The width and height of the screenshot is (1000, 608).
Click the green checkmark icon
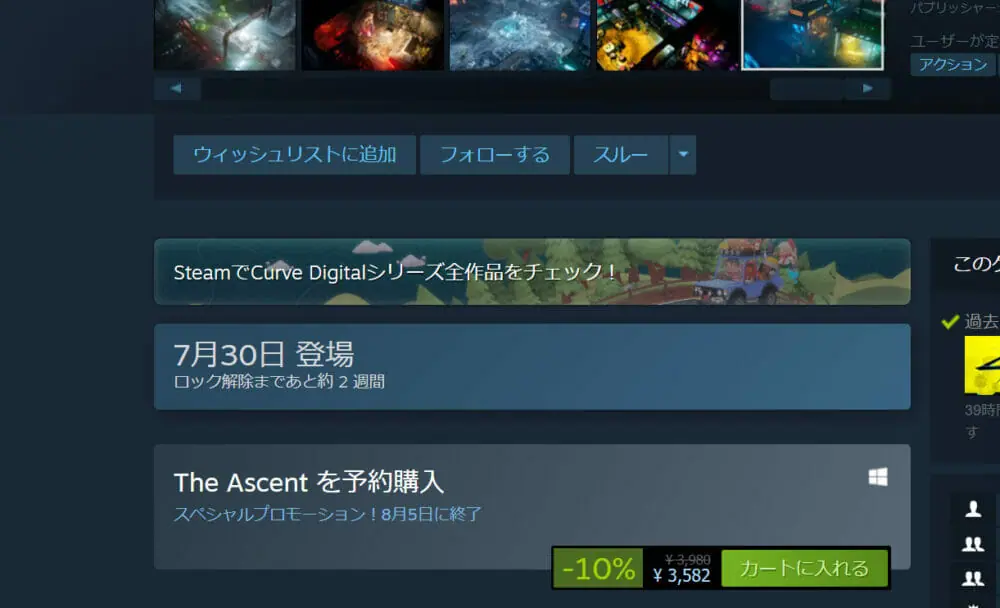[x=950, y=322]
